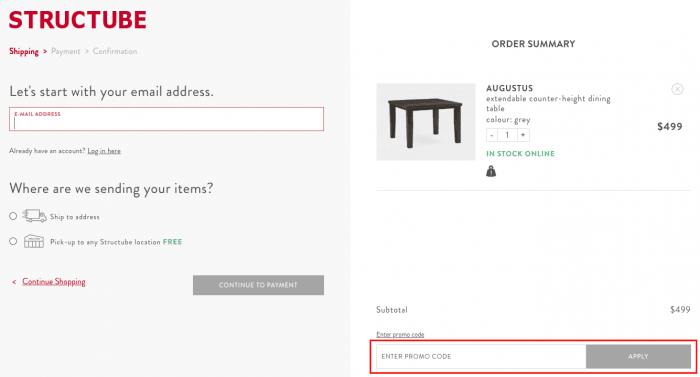700x377 pixels.
Task: Click the STRUCTUBE logo
Action: pyautogui.click(x=78, y=20)
